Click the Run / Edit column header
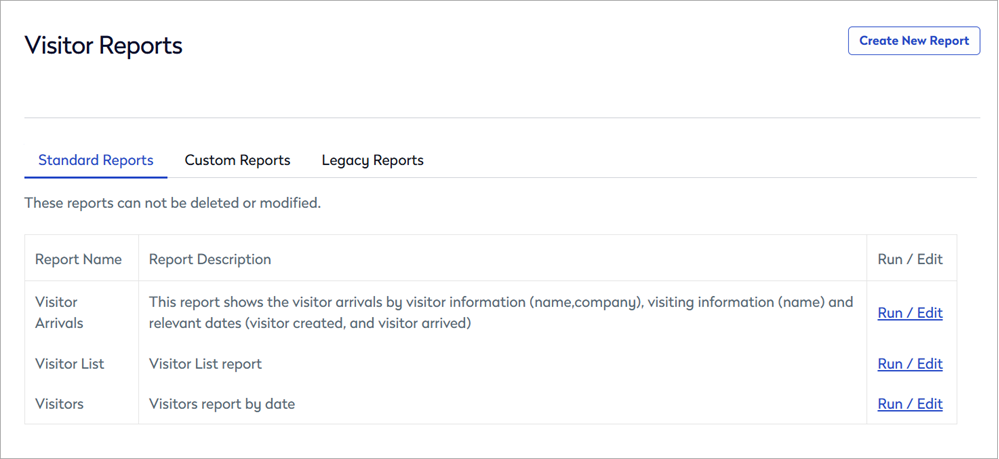The image size is (999, 459). (x=909, y=259)
